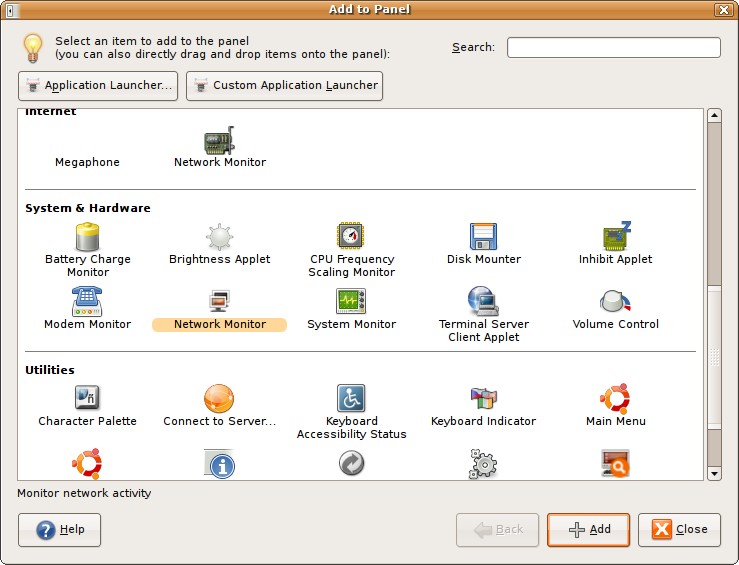Select the Connect to Server icon

pyautogui.click(x=219, y=399)
